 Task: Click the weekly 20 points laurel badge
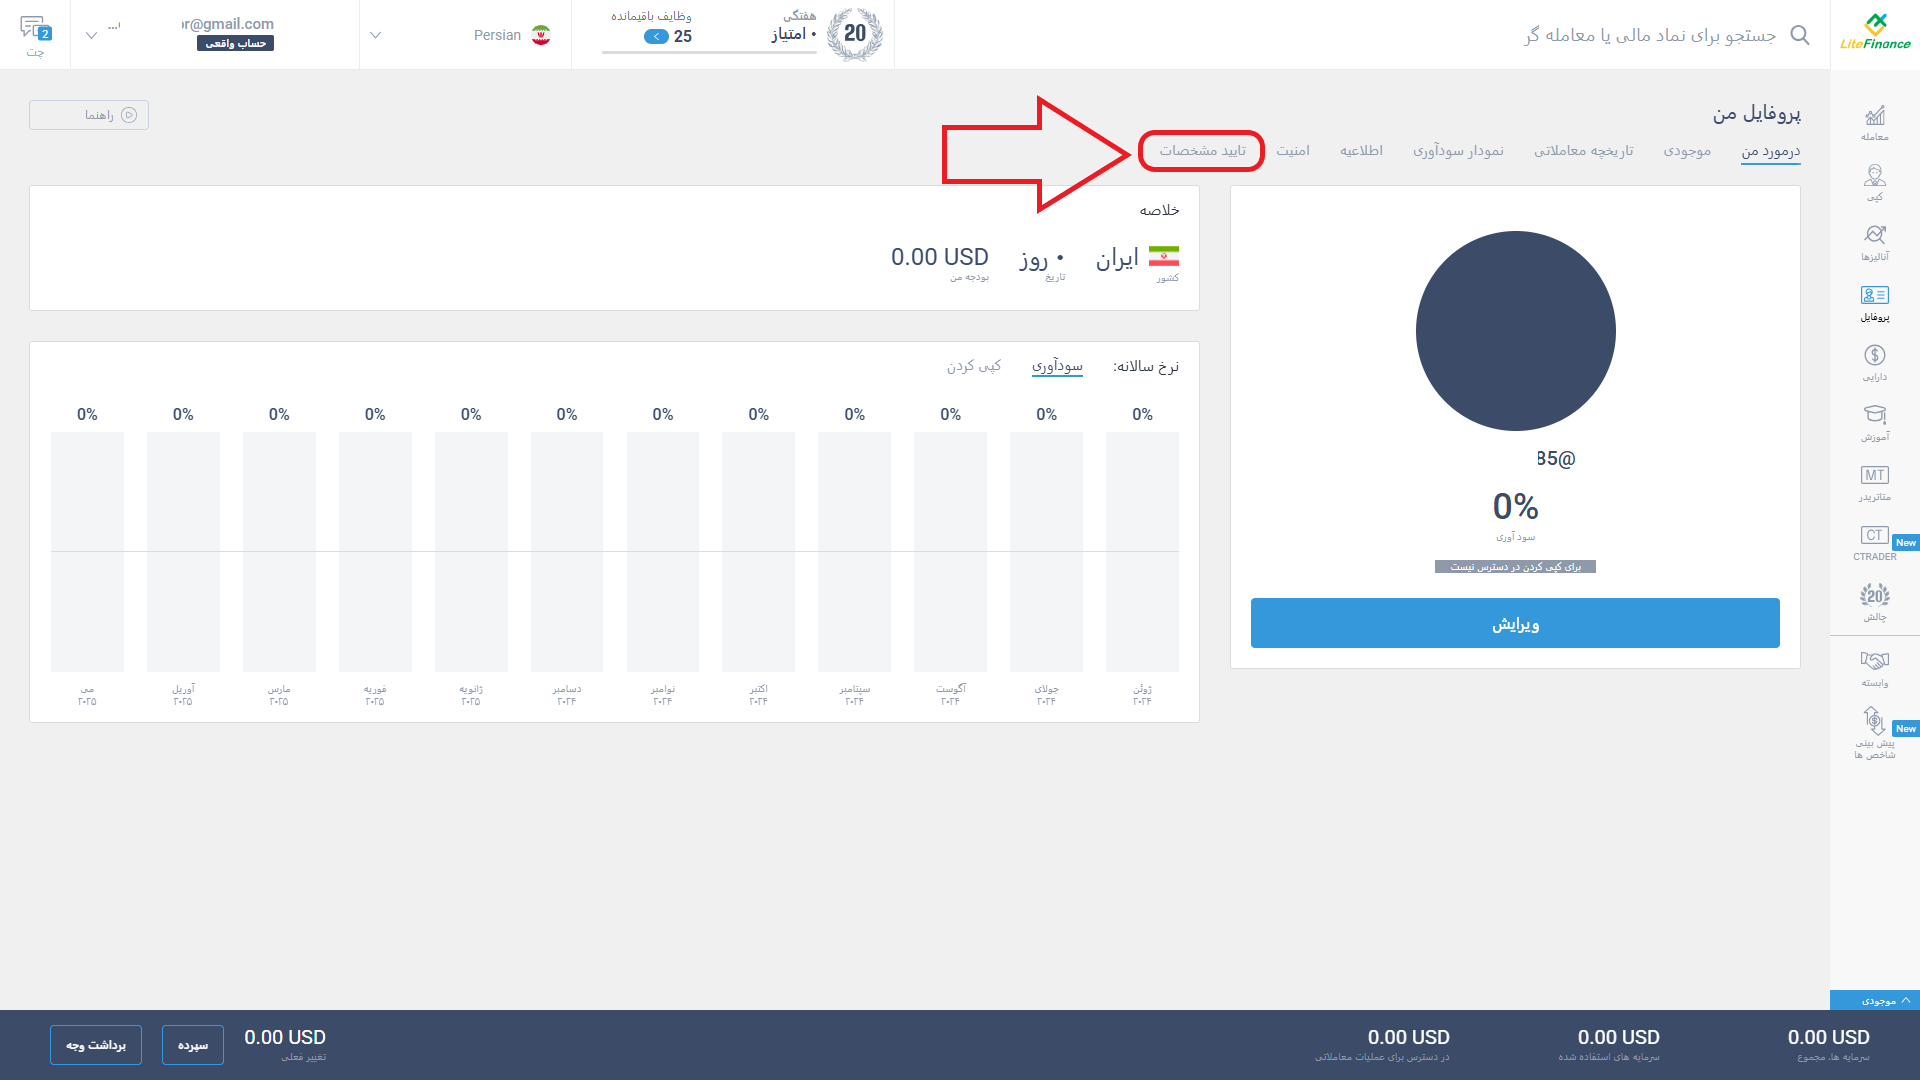tap(855, 35)
